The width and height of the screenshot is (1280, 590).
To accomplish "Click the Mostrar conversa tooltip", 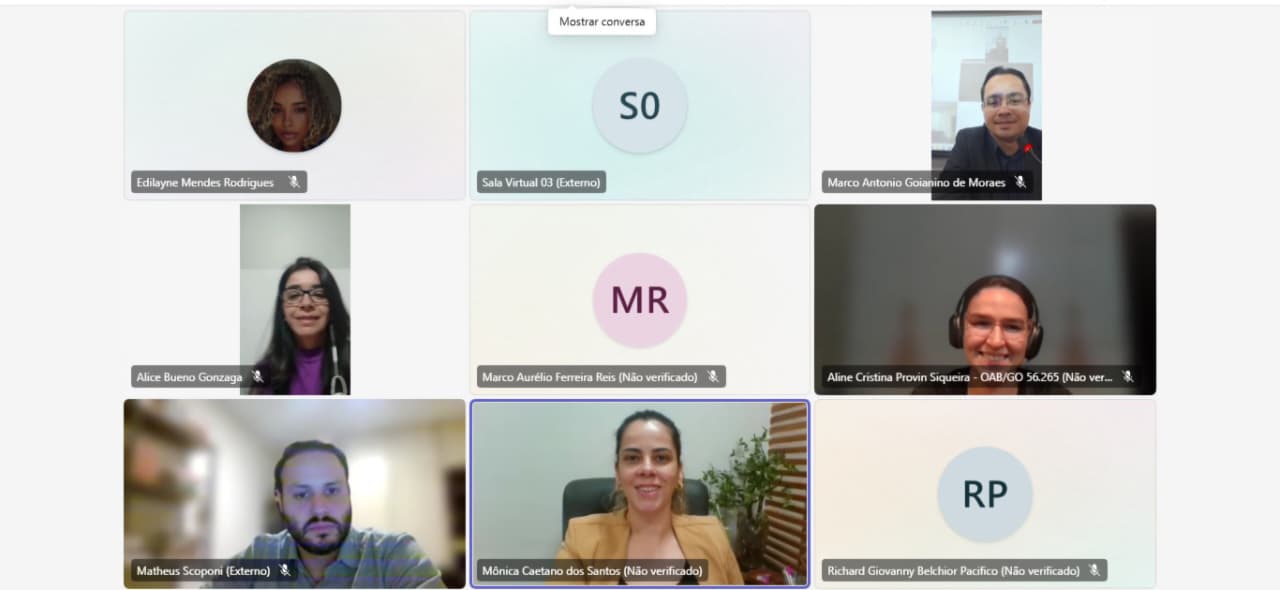I will [602, 21].
